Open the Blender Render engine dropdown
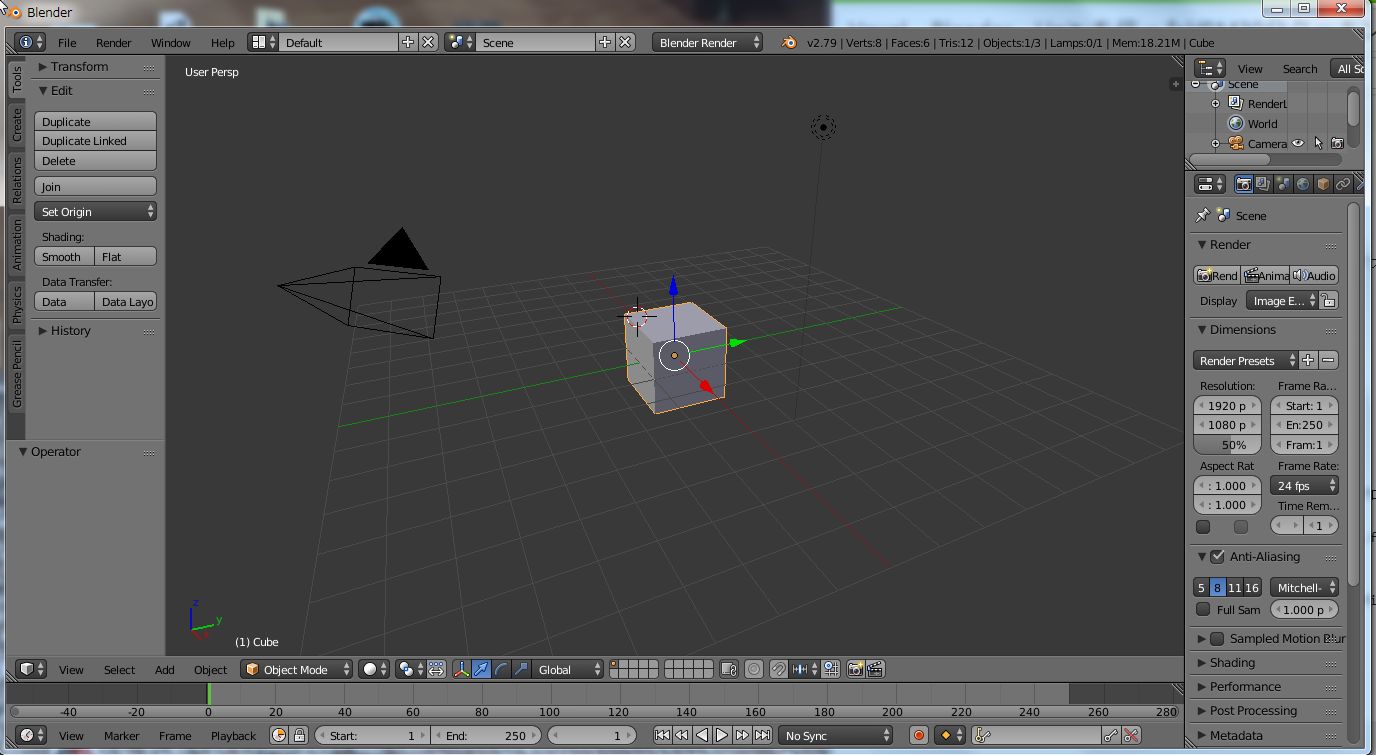 tap(708, 42)
